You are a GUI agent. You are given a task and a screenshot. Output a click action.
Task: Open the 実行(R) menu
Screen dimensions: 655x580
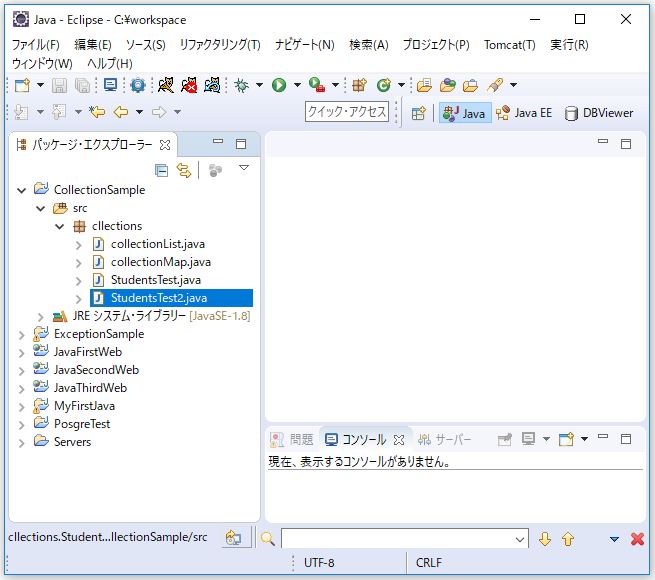coord(569,45)
